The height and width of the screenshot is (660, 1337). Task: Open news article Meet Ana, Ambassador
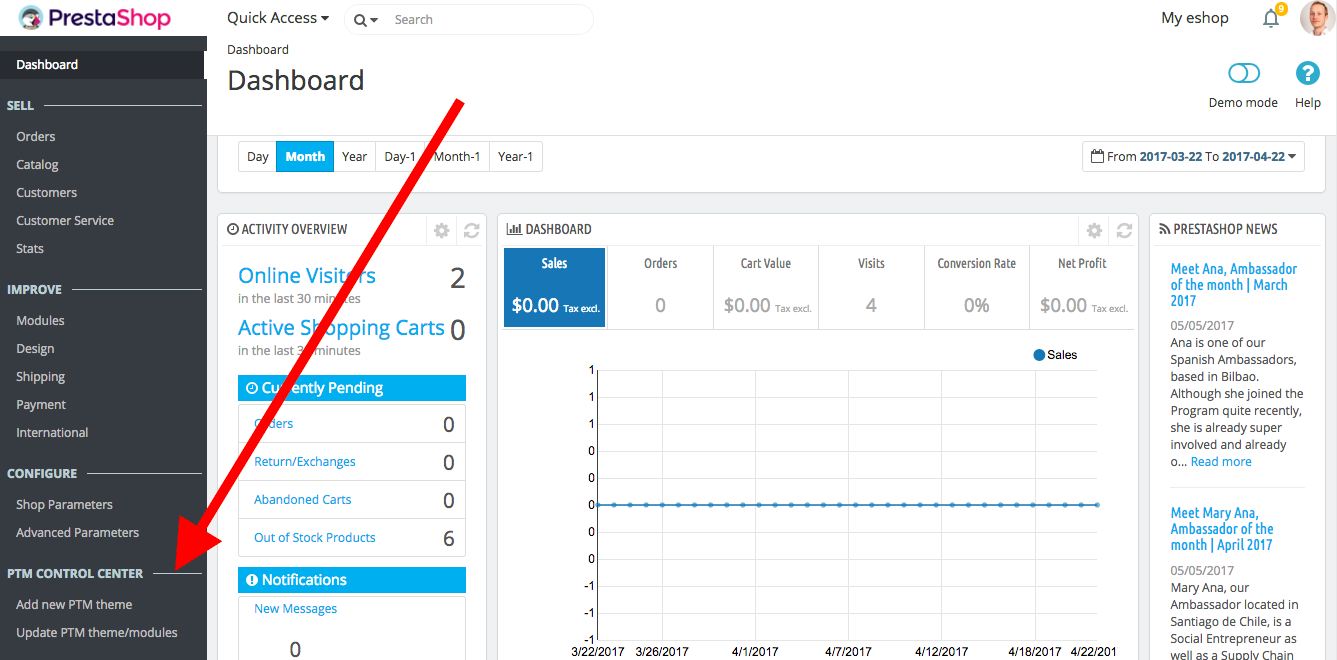pyautogui.click(x=1234, y=285)
